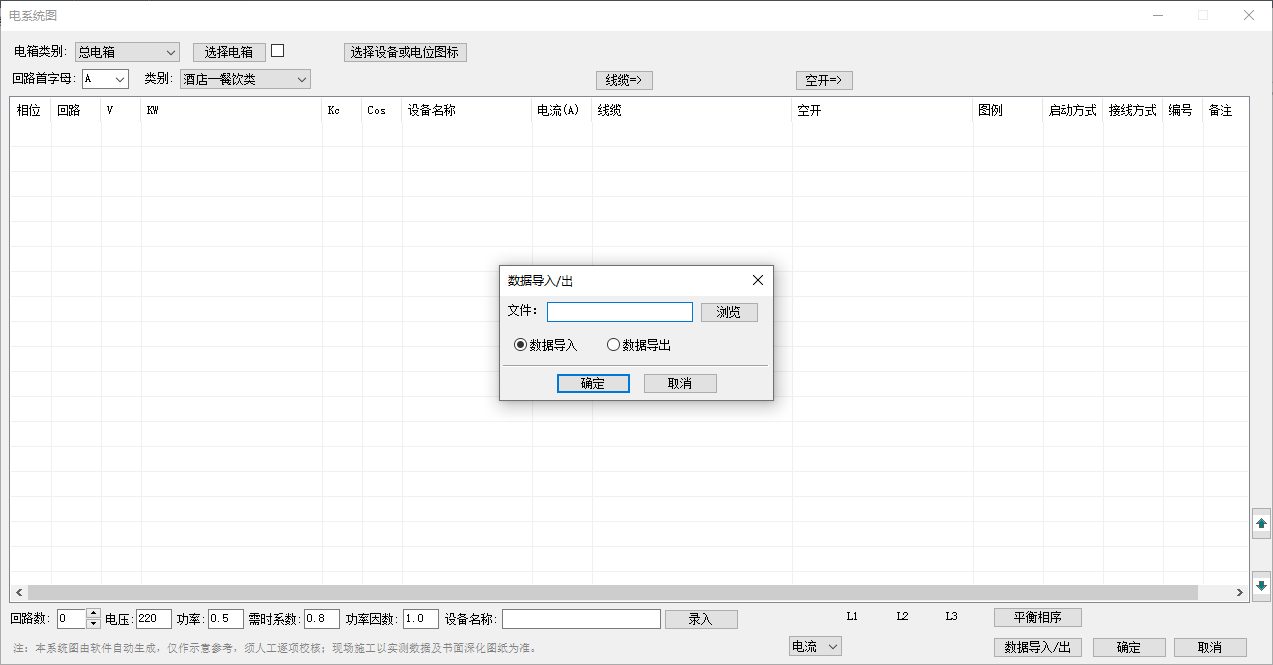Image resolution: width=1273 pixels, height=665 pixels.
Task: Click the L3 phase label
Action: pos(952,617)
